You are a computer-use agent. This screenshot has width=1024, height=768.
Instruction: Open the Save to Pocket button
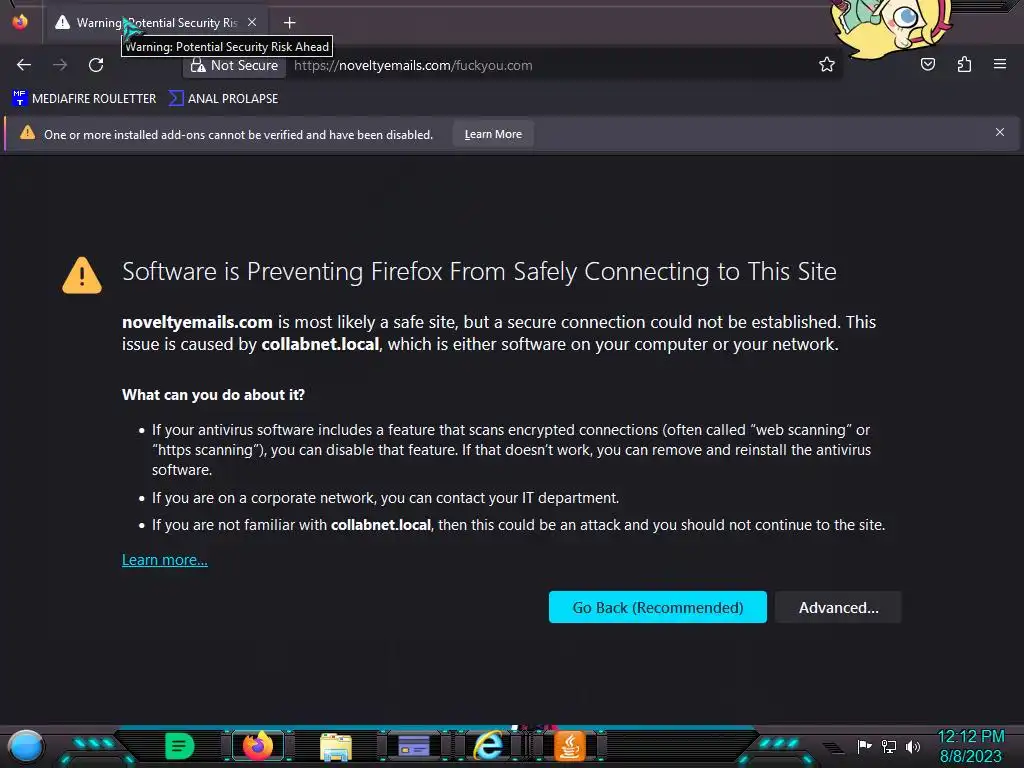(927, 64)
